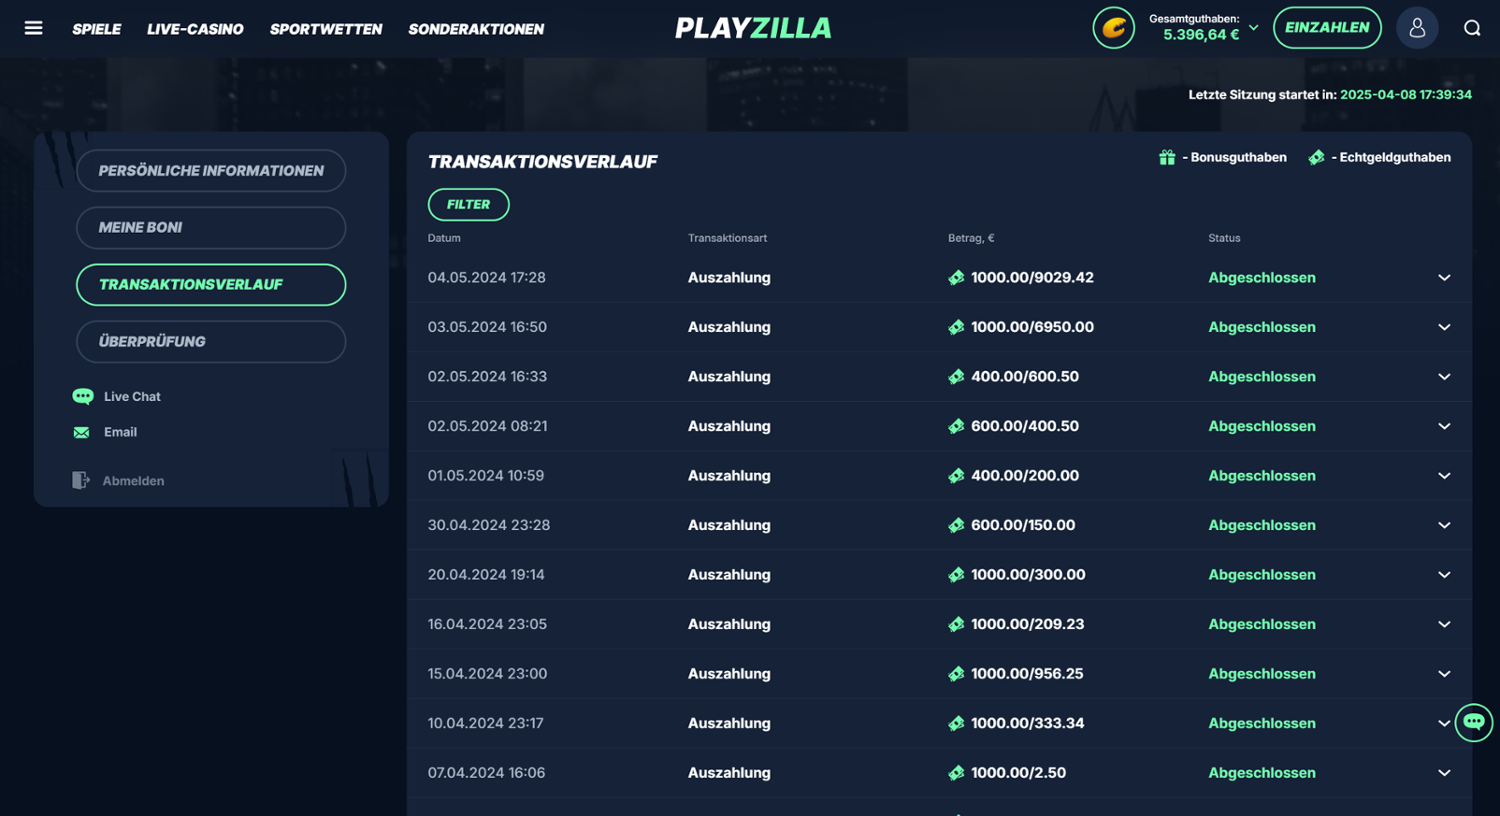1500x816 pixels.
Task: Click the search magnifier icon
Action: coord(1472,28)
